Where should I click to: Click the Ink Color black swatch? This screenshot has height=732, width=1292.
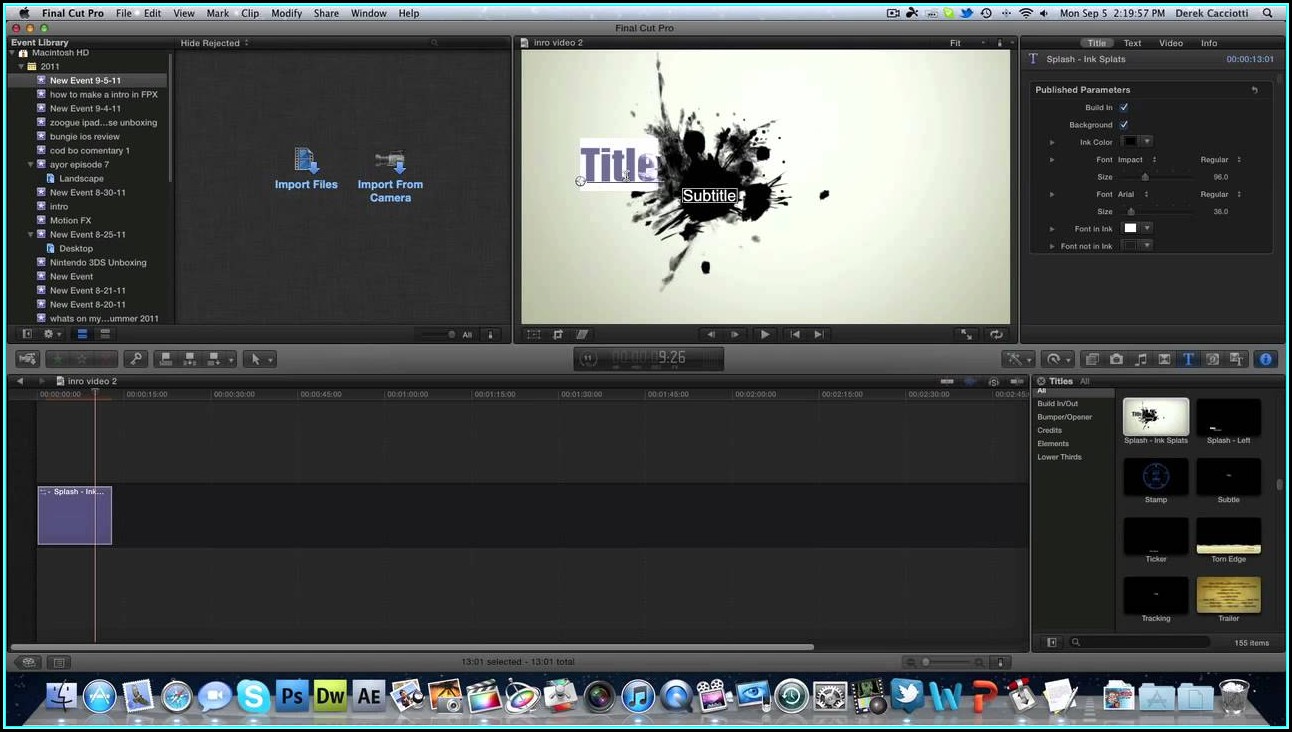click(1130, 142)
